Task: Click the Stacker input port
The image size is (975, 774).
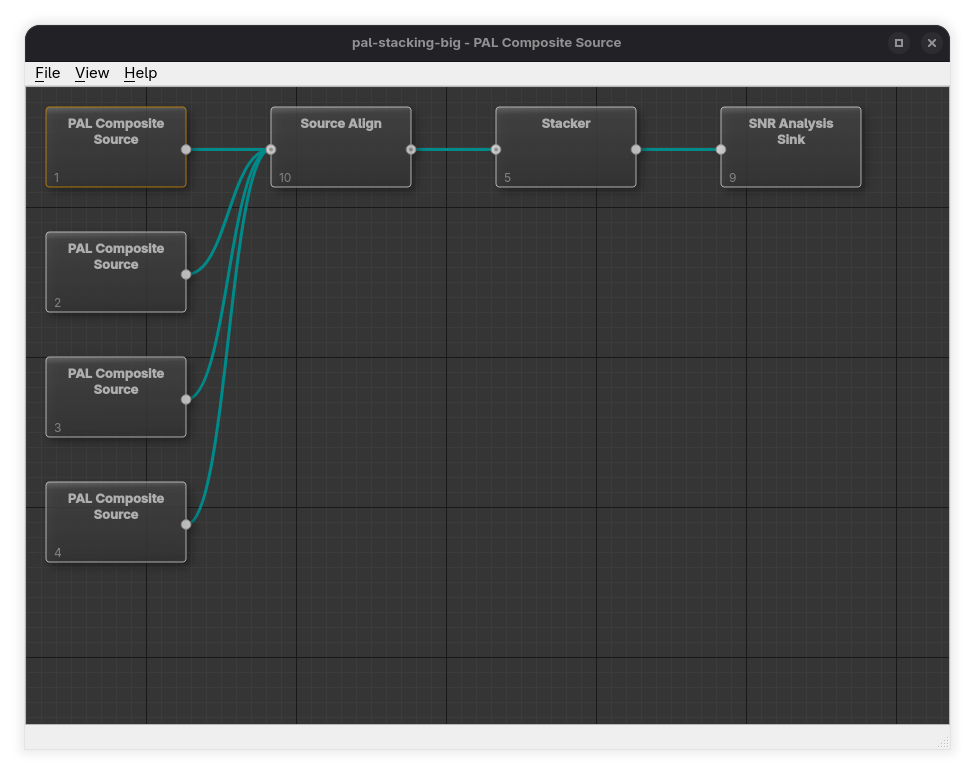Action: 496,149
